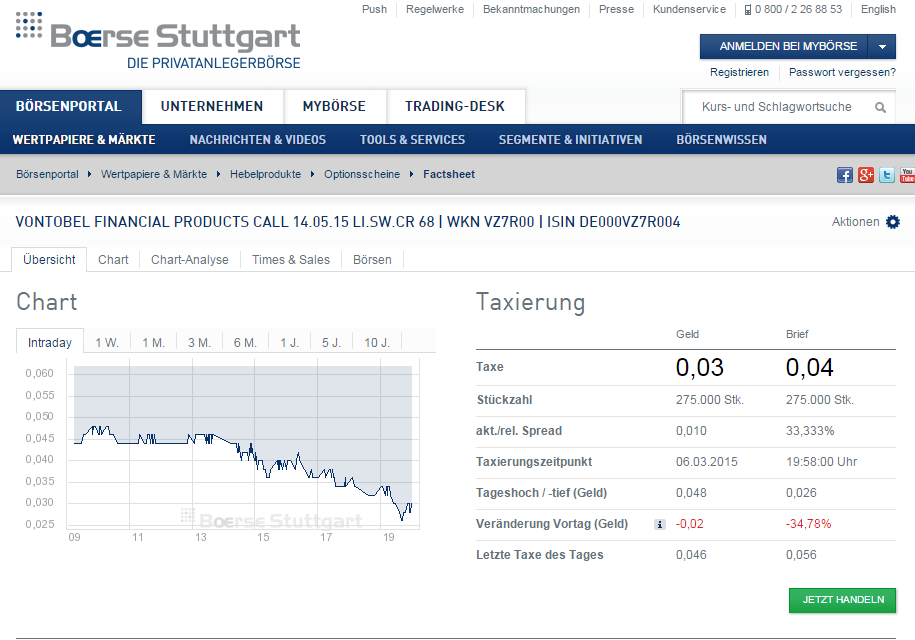Click the search magnifier icon

point(880,108)
